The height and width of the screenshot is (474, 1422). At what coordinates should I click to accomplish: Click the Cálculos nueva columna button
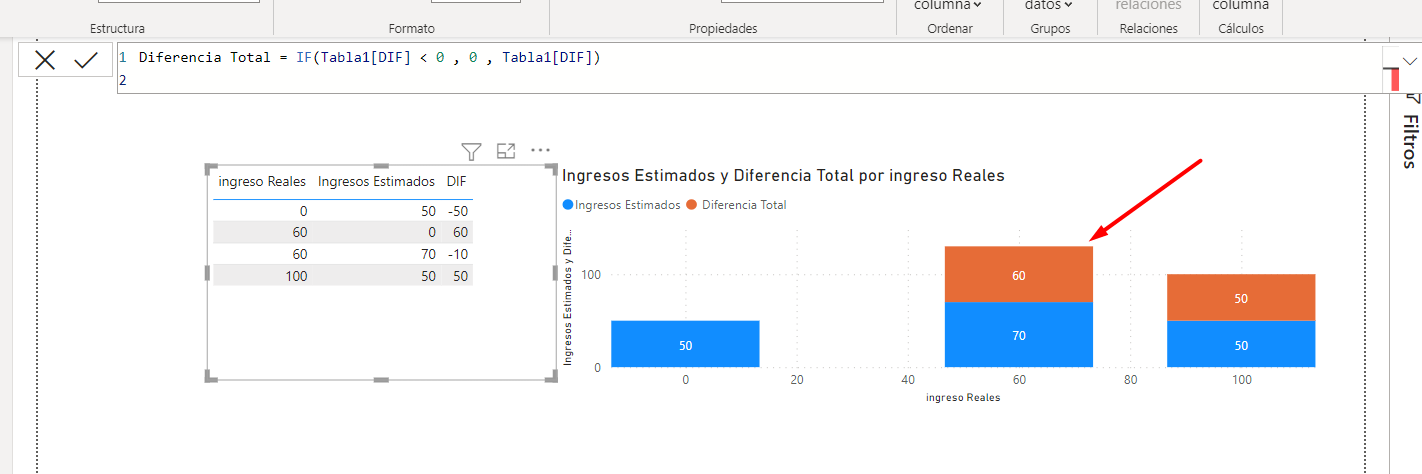click(x=1241, y=5)
